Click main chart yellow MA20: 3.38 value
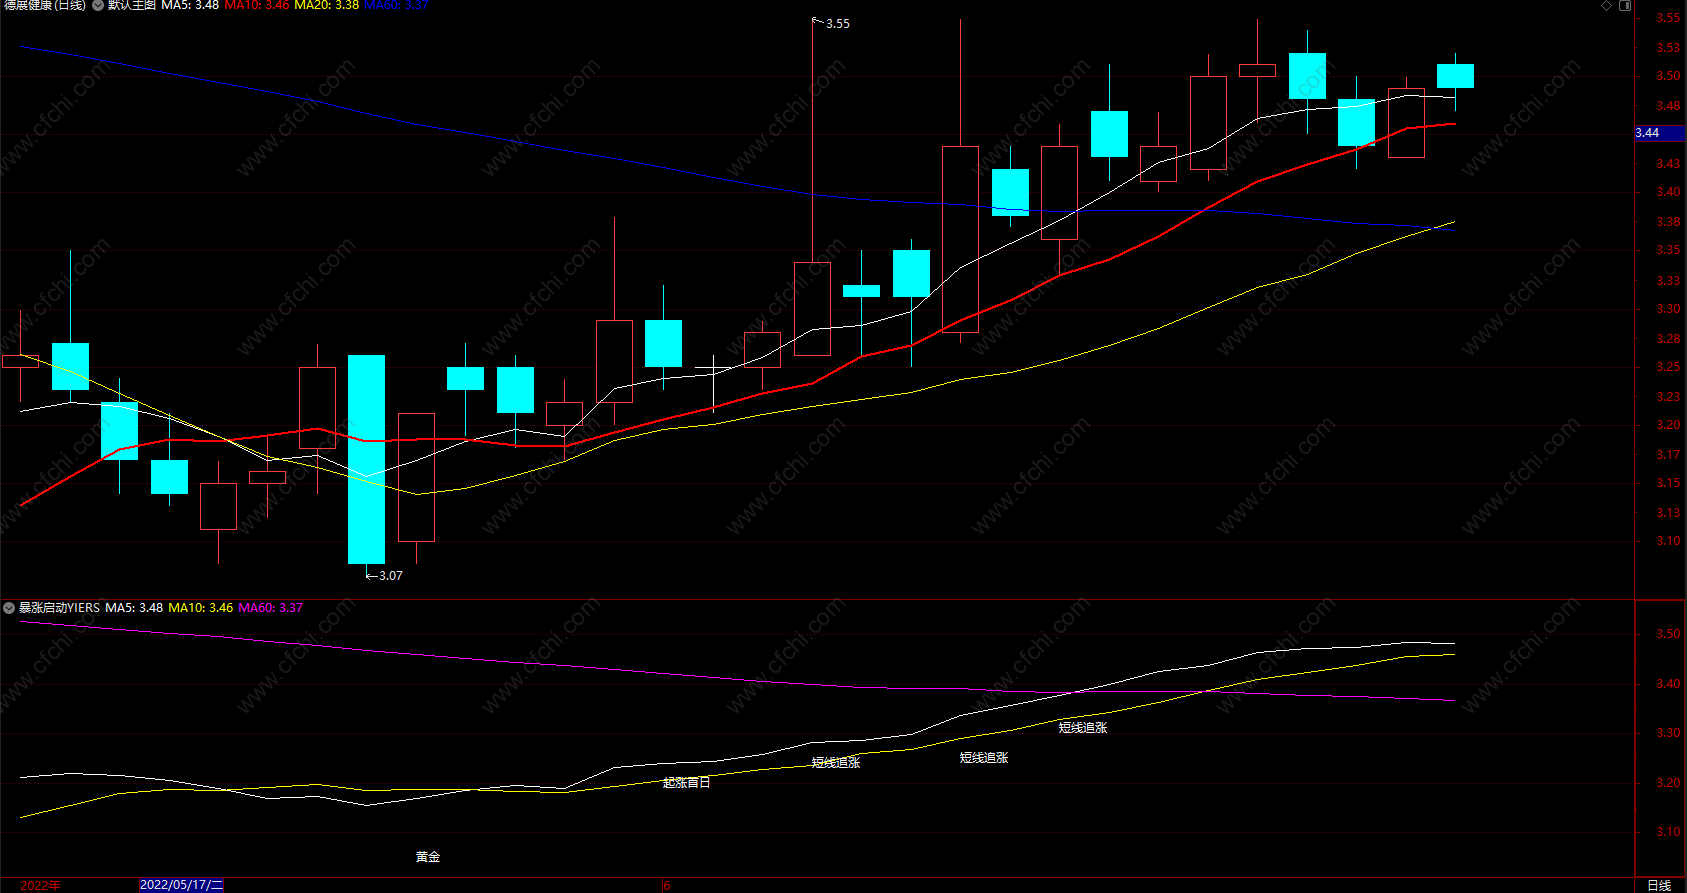 click(326, 6)
